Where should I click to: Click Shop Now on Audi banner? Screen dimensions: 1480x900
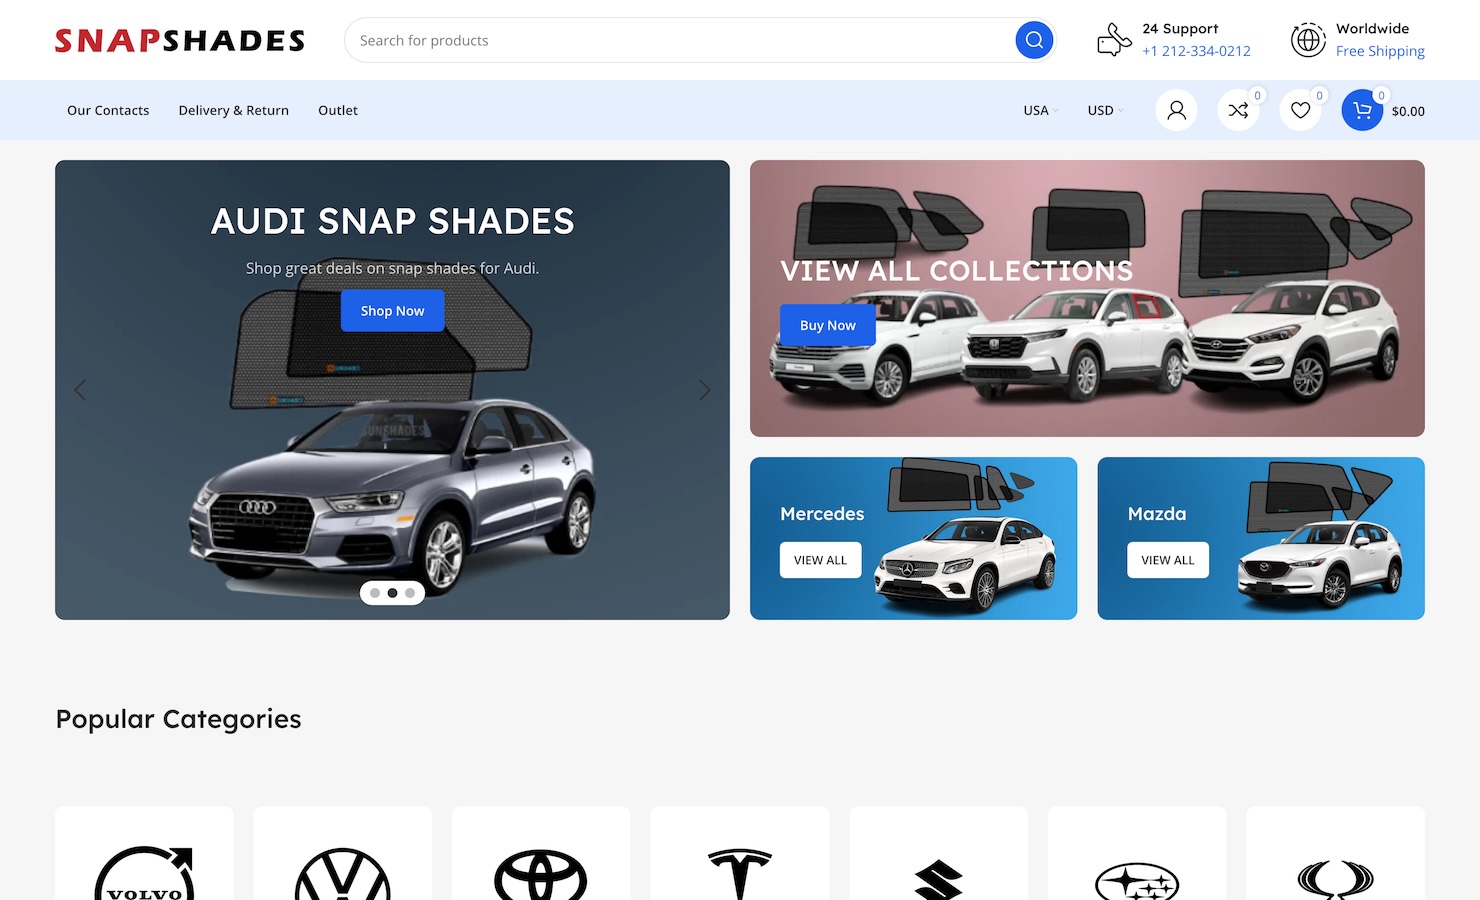(x=392, y=311)
